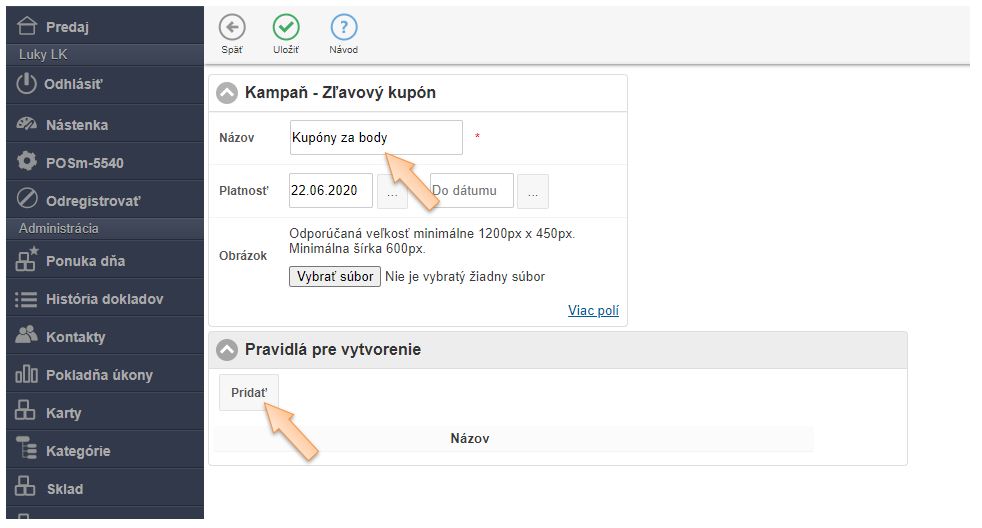Select POSm-5540 gear icon
This screenshot has width=982, height=528.
27,162
